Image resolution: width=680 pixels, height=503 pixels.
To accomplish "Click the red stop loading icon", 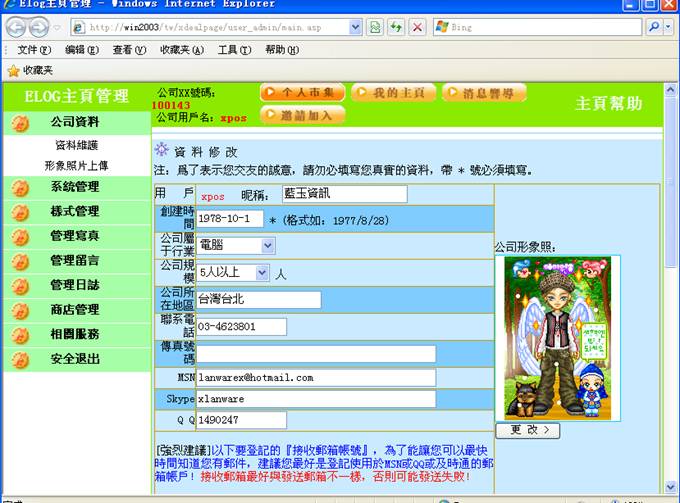I will click(x=417, y=27).
